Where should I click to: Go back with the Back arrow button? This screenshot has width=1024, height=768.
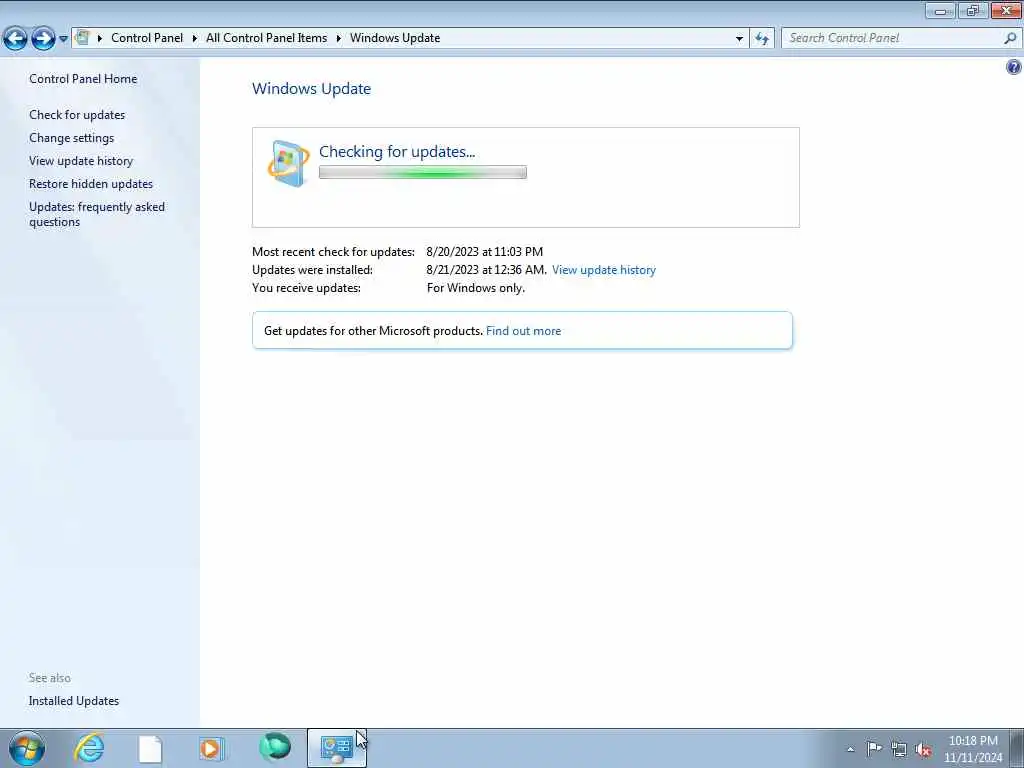[x=15, y=39]
